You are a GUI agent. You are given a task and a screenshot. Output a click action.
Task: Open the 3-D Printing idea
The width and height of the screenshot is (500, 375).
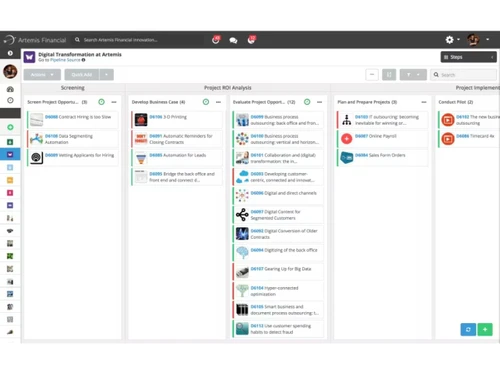(177, 120)
